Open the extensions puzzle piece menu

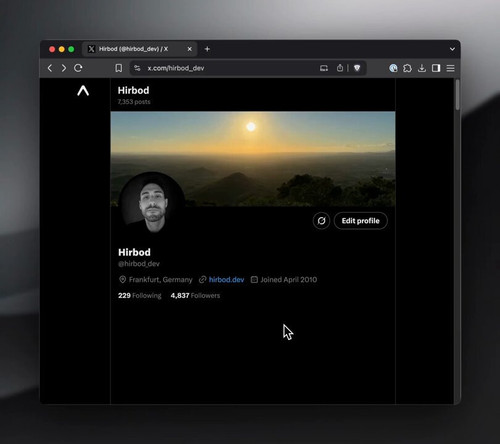click(407, 68)
